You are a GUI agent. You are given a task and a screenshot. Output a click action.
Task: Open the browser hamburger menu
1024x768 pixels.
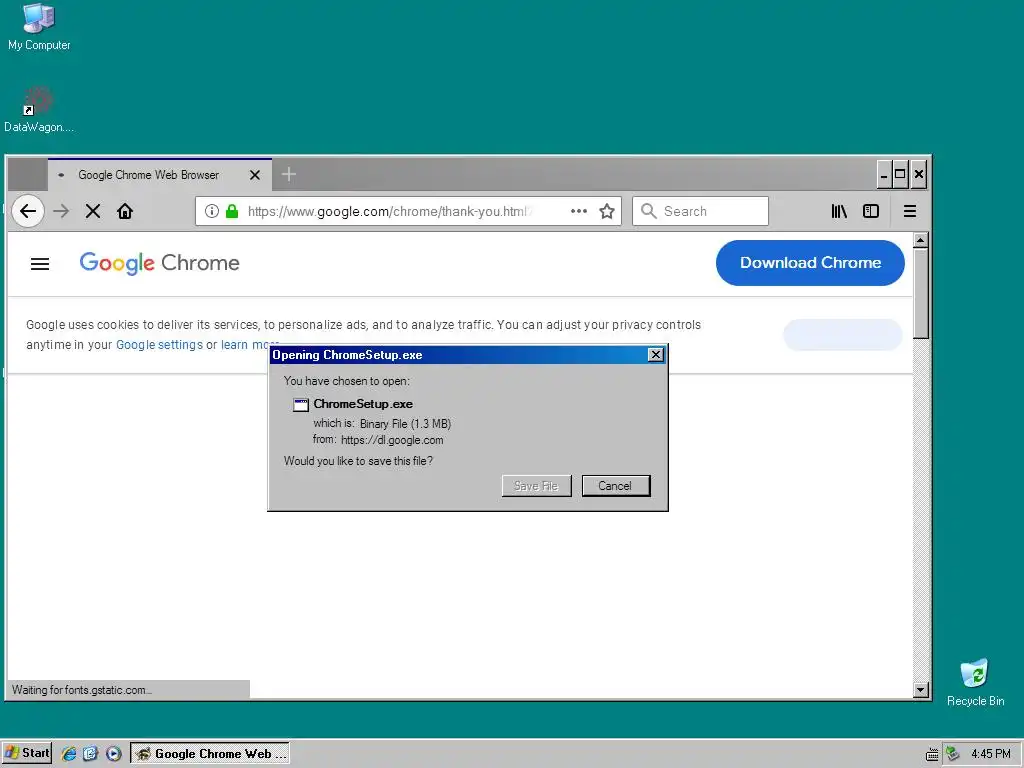pos(910,211)
